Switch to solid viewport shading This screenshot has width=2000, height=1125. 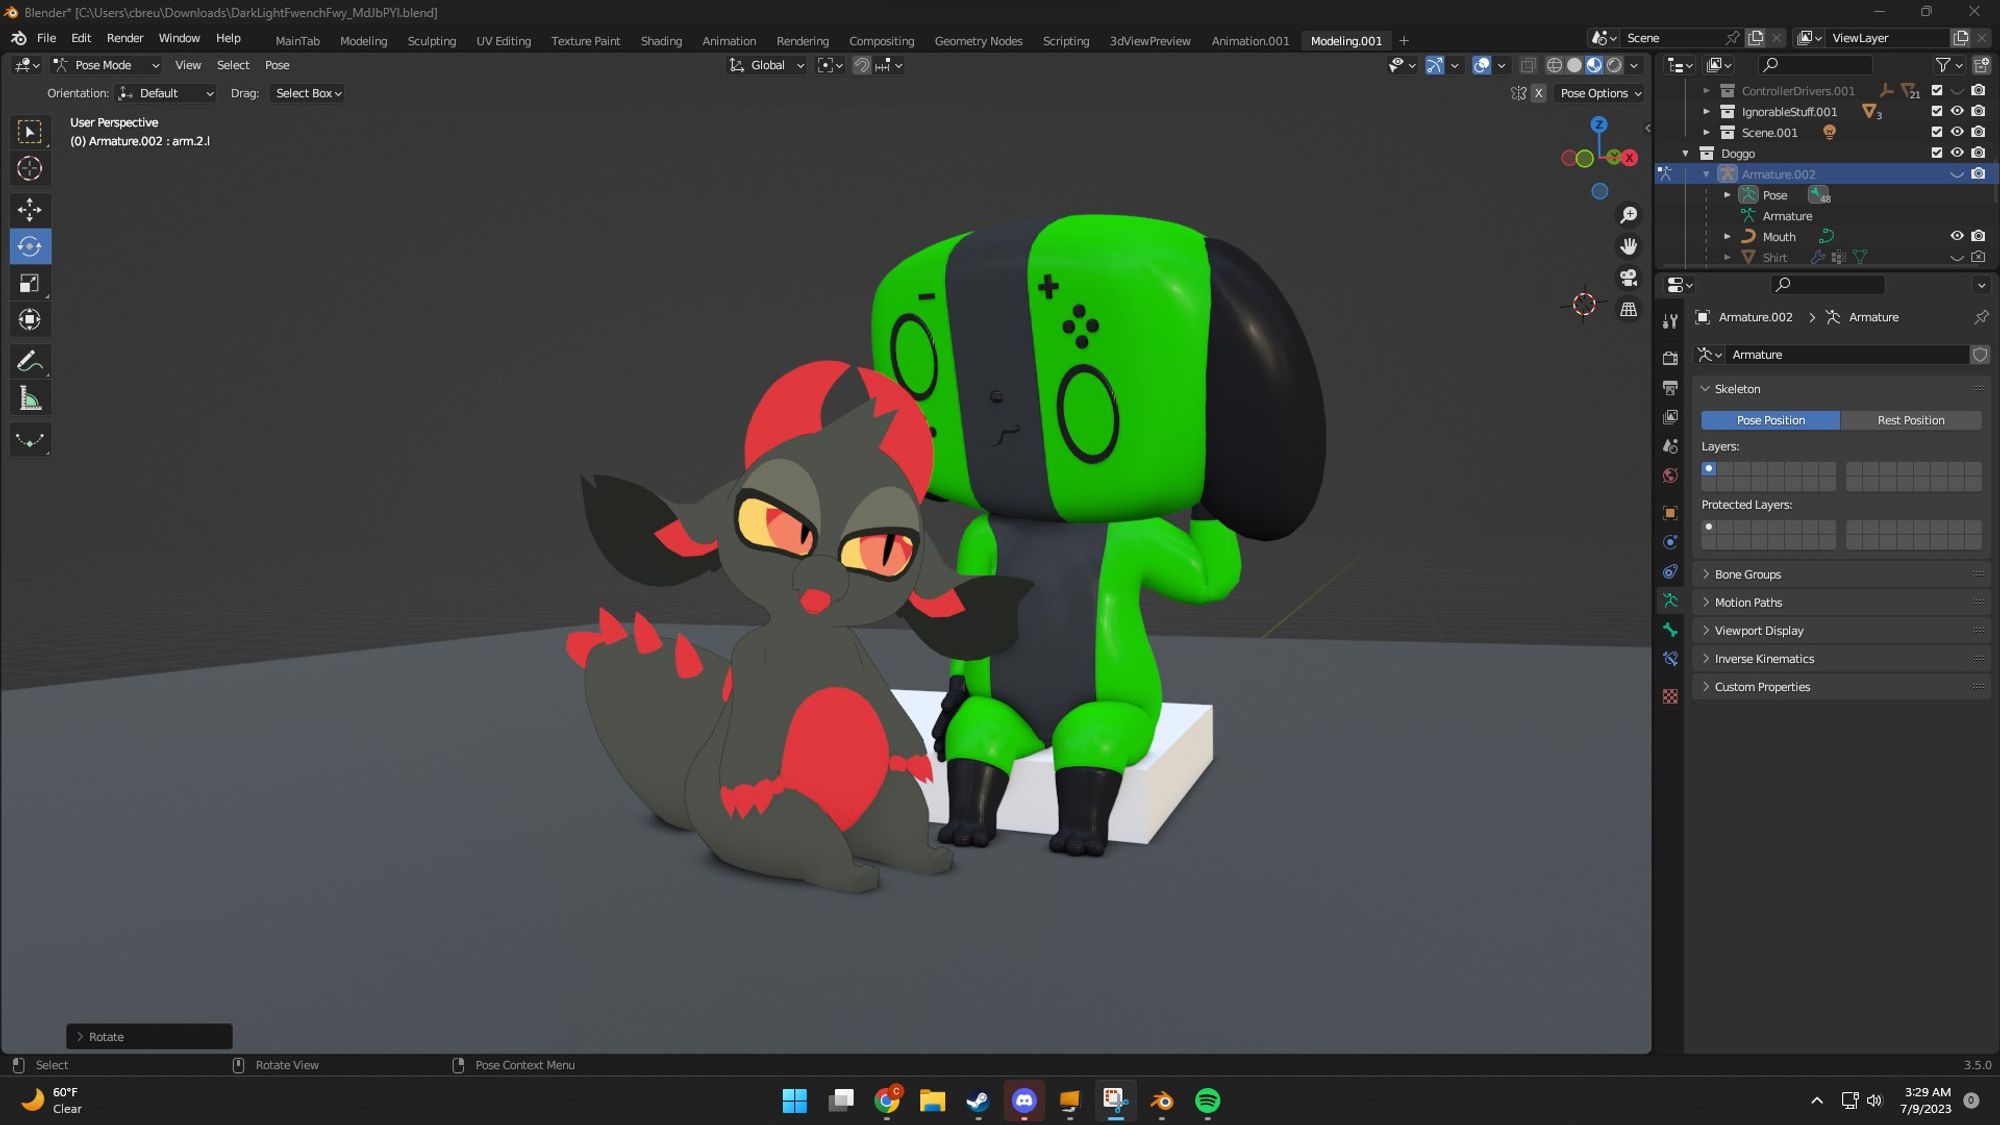pos(1574,65)
